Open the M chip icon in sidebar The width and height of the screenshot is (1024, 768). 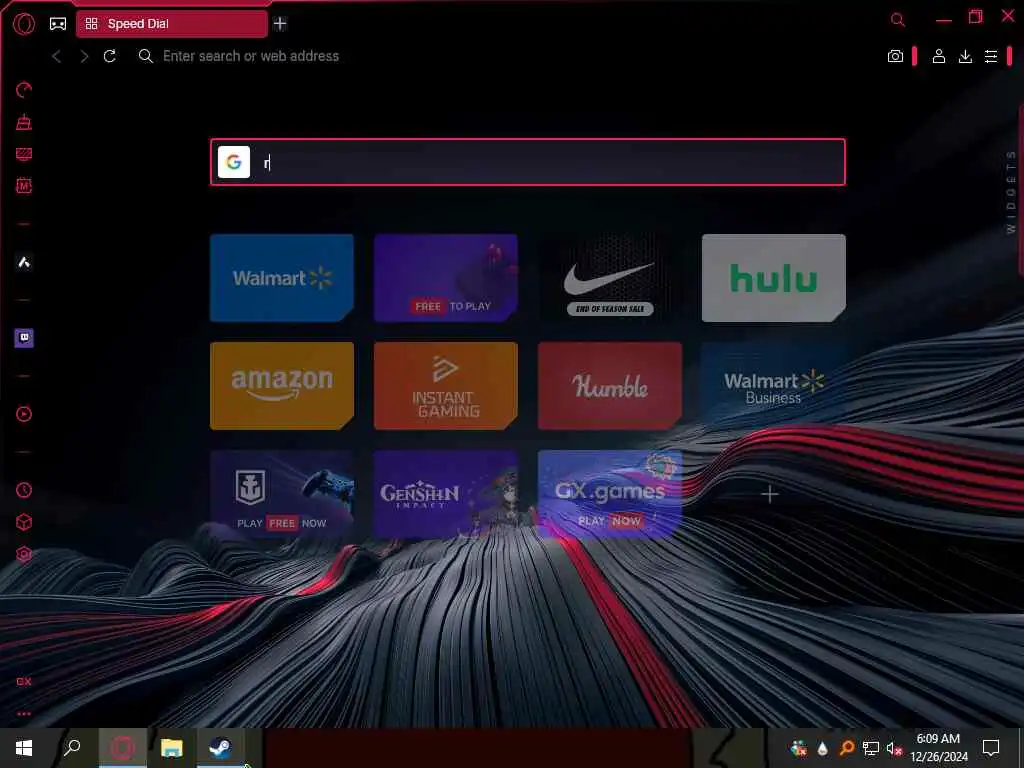coord(24,186)
